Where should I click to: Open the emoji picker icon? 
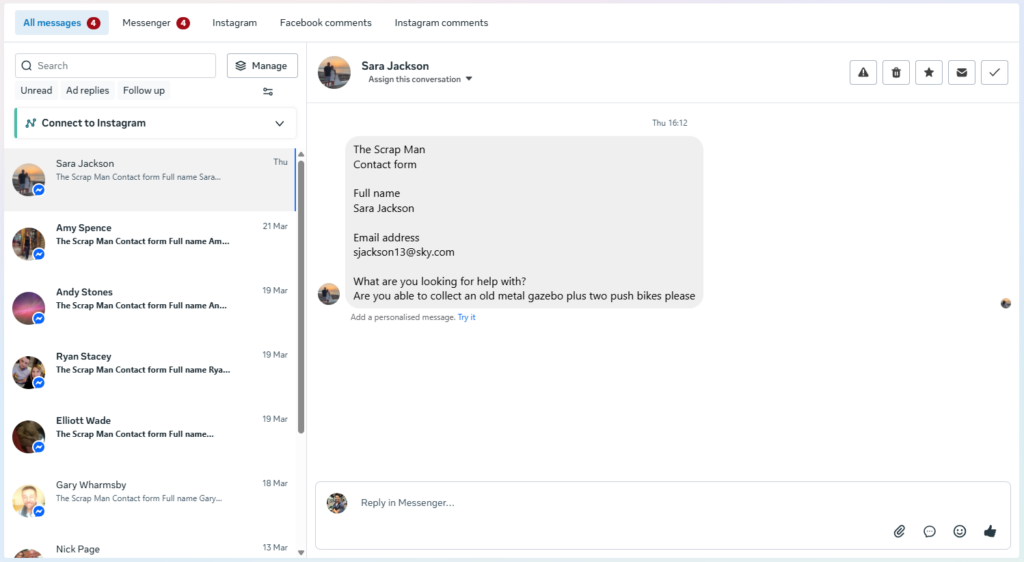point(960,531)
